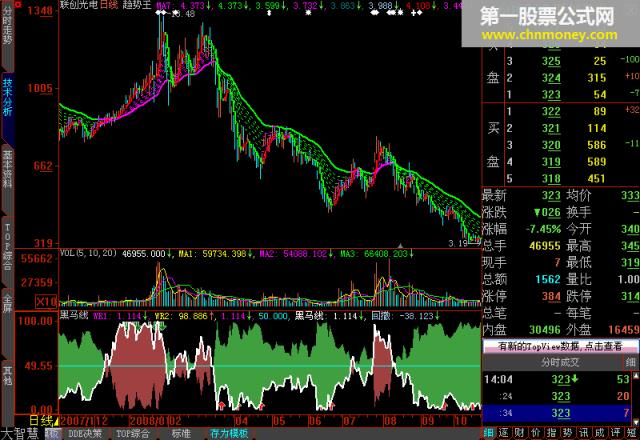Click the X10 volume scale box
640x440 pixels.
[46, 302]
